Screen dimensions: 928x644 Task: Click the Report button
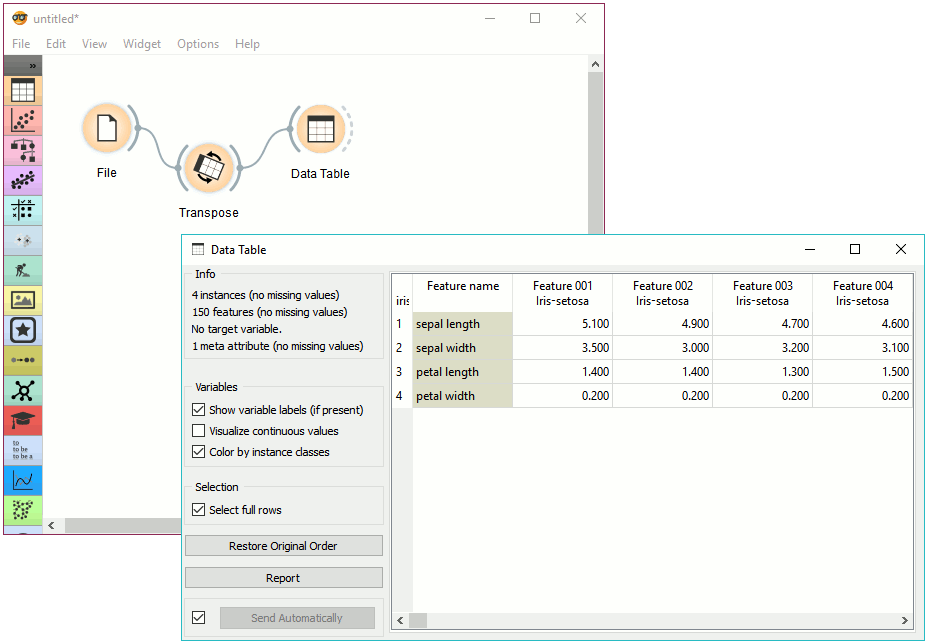tap(283, 578)
